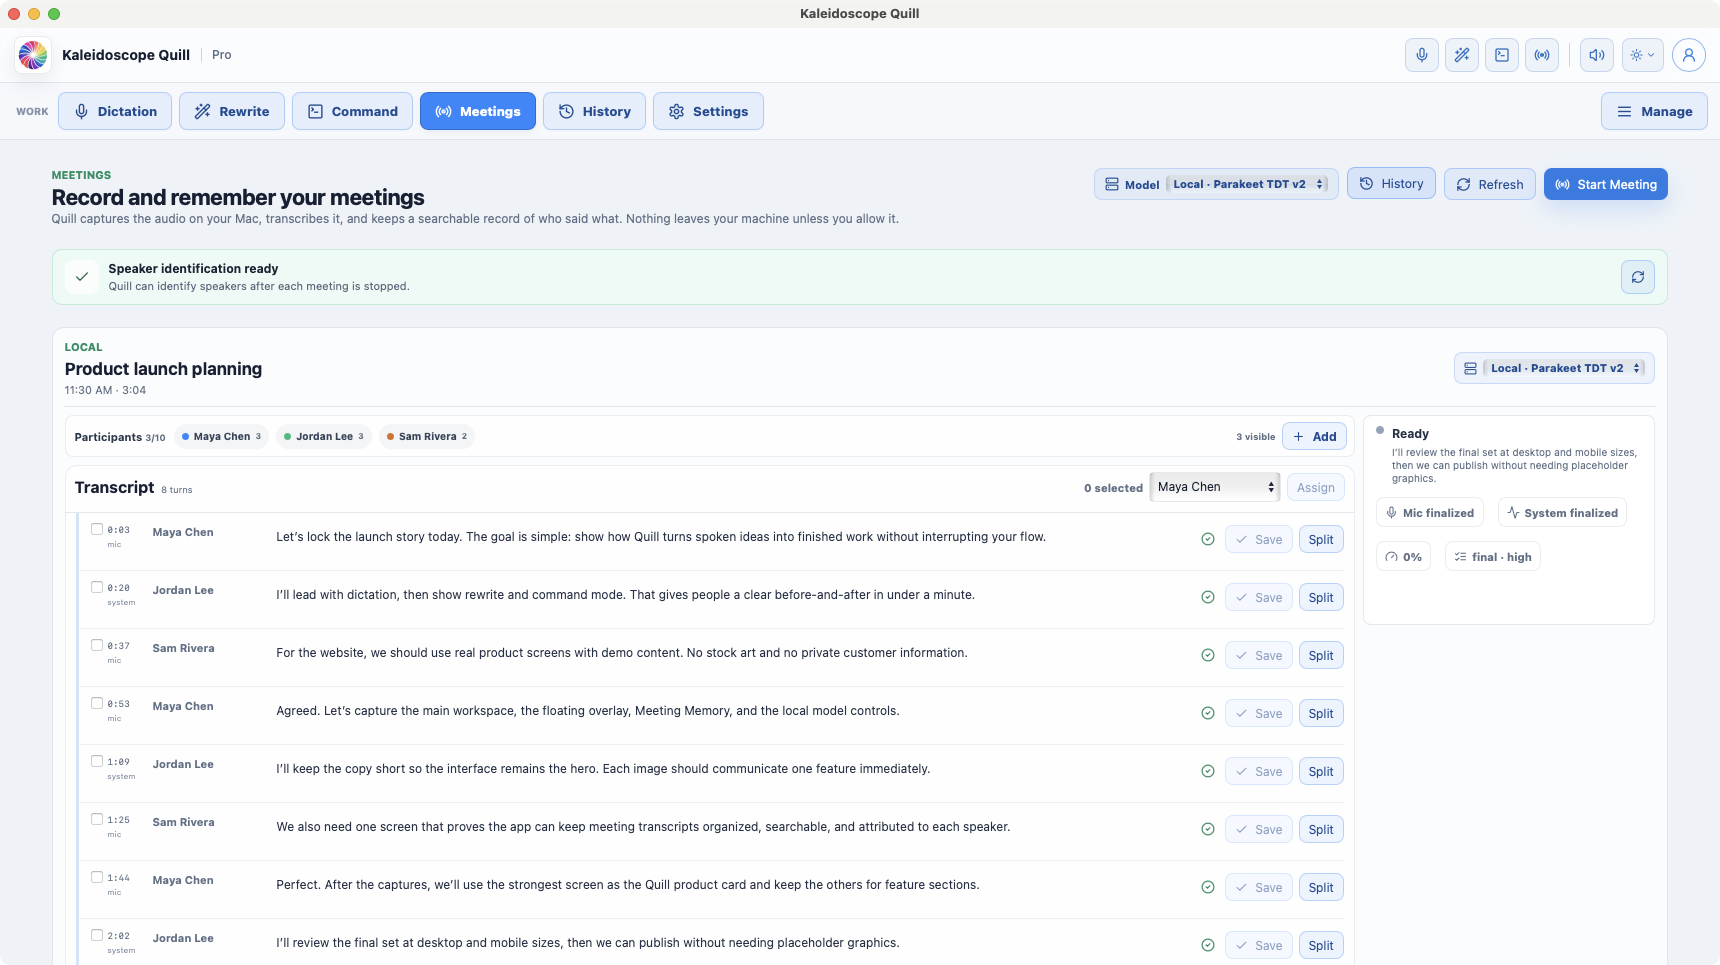Click the Product launch planning title

[163, 369]
